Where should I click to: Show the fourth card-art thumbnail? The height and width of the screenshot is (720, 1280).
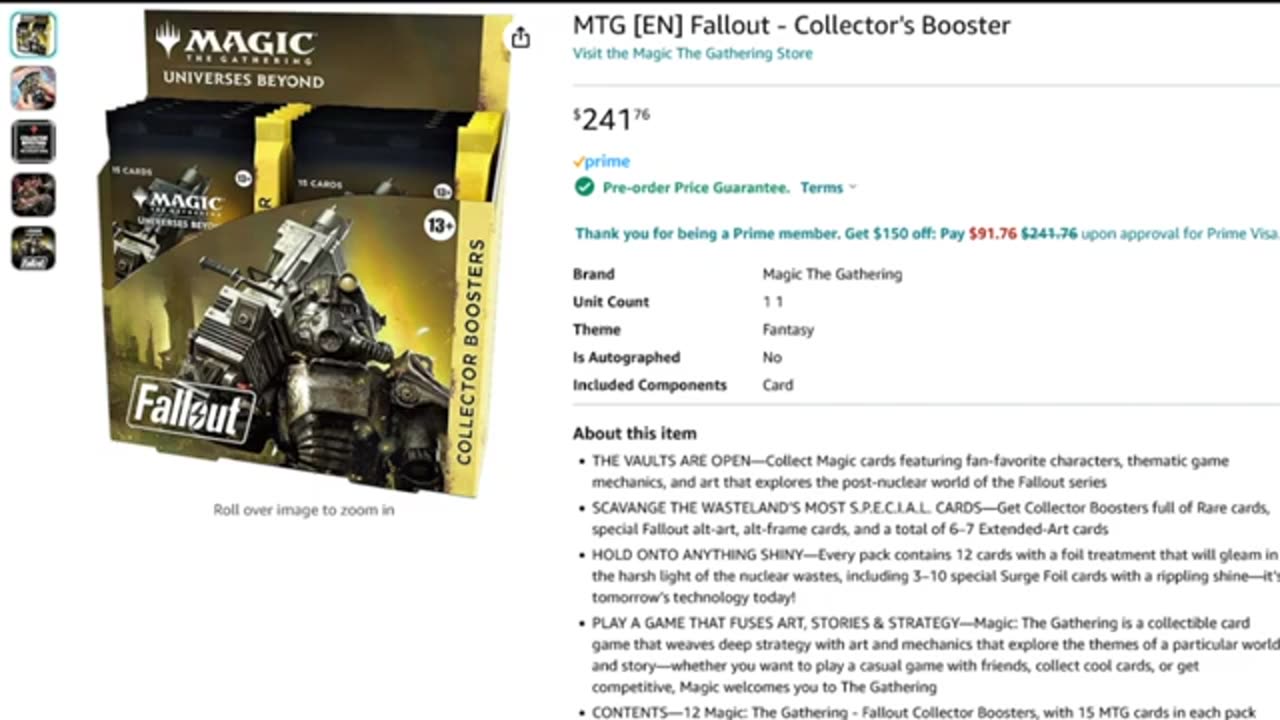pos(33,194)
